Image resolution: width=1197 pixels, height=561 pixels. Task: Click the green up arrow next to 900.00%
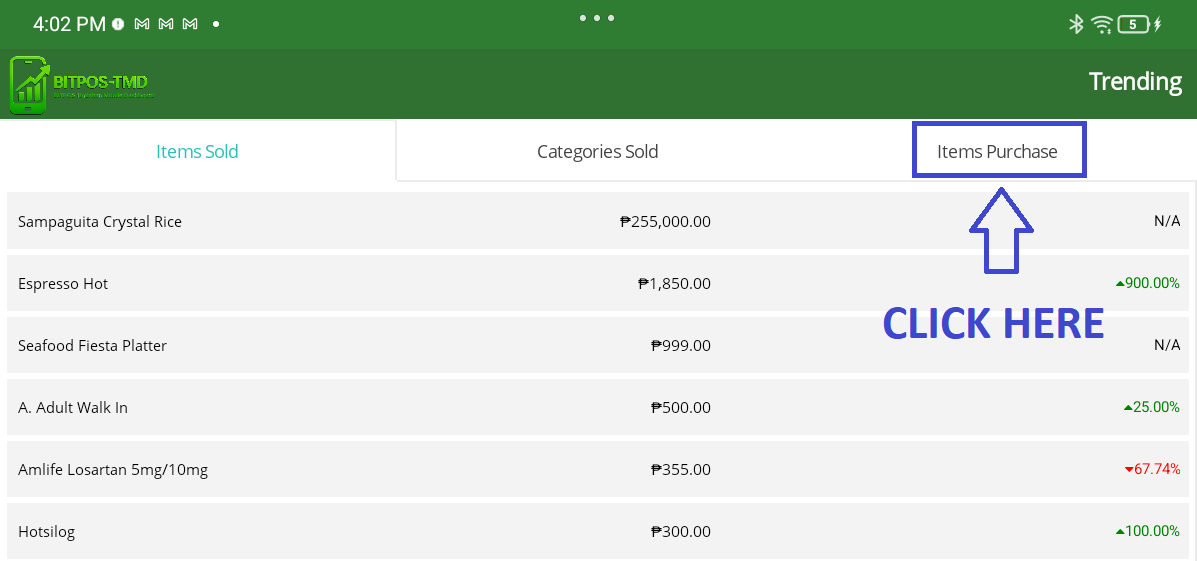coord(1120,284)
